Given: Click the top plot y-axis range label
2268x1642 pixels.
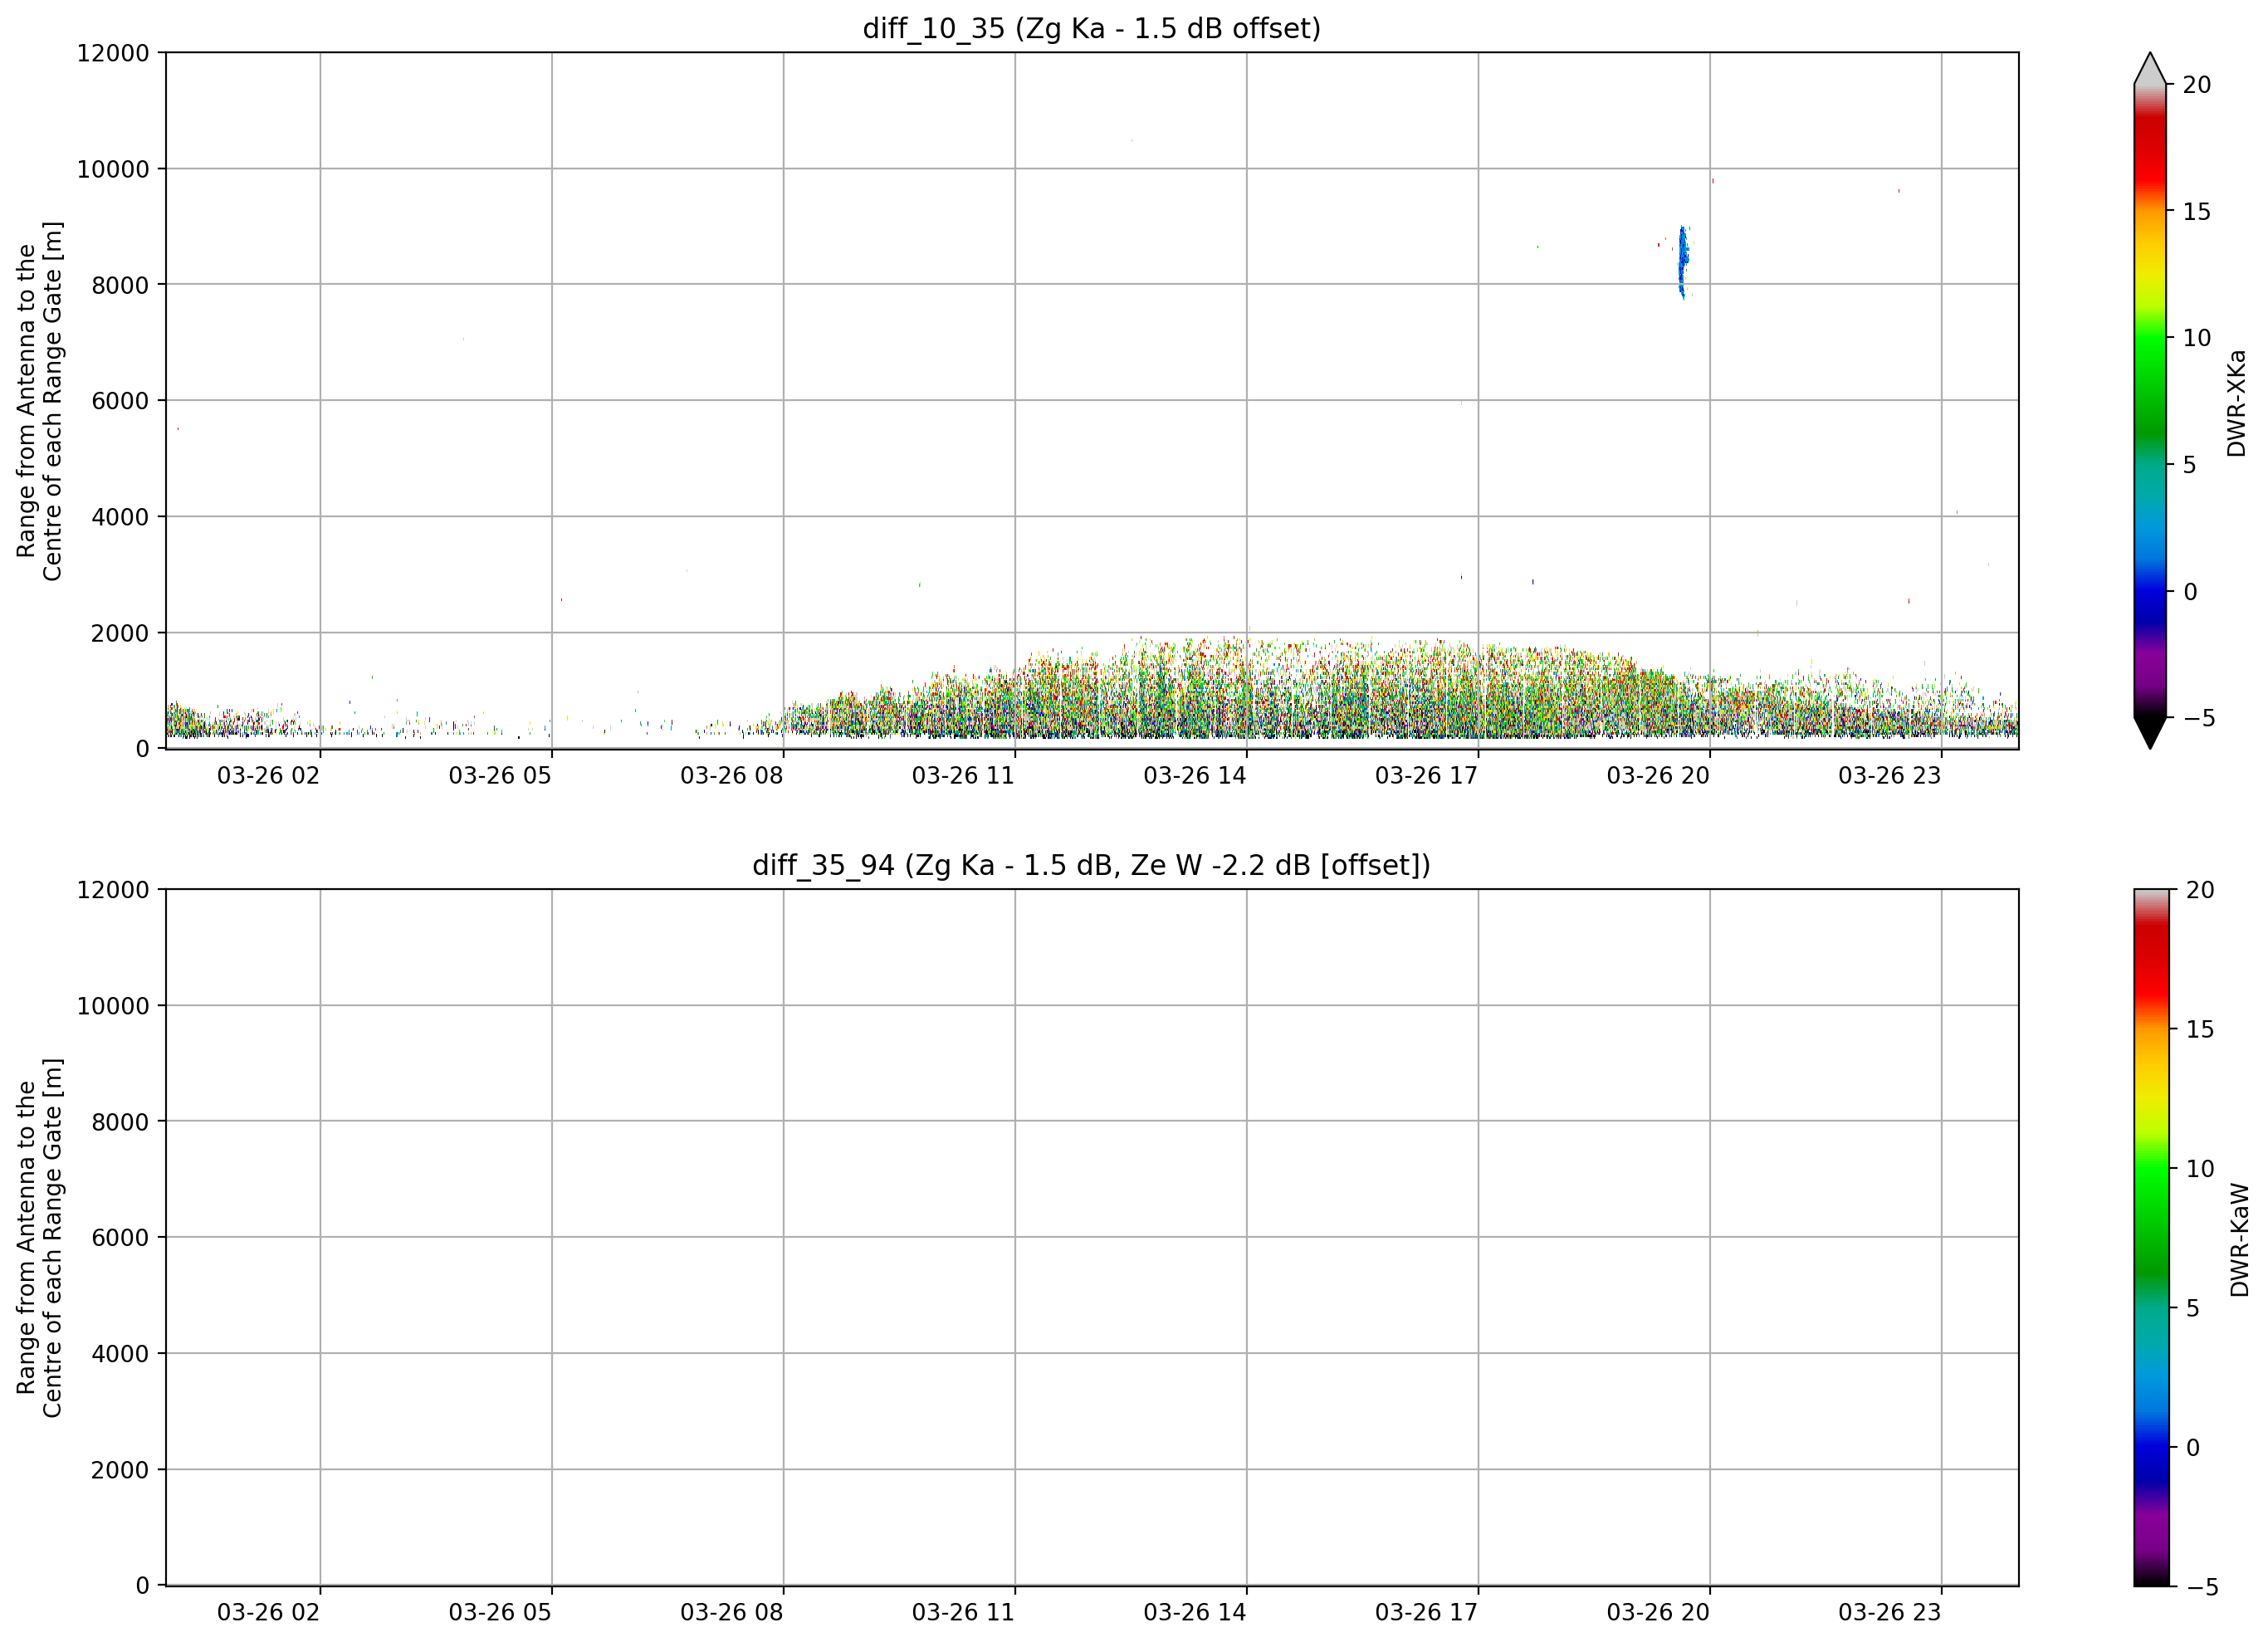Looking at the screenshot, I should [39, 401].
